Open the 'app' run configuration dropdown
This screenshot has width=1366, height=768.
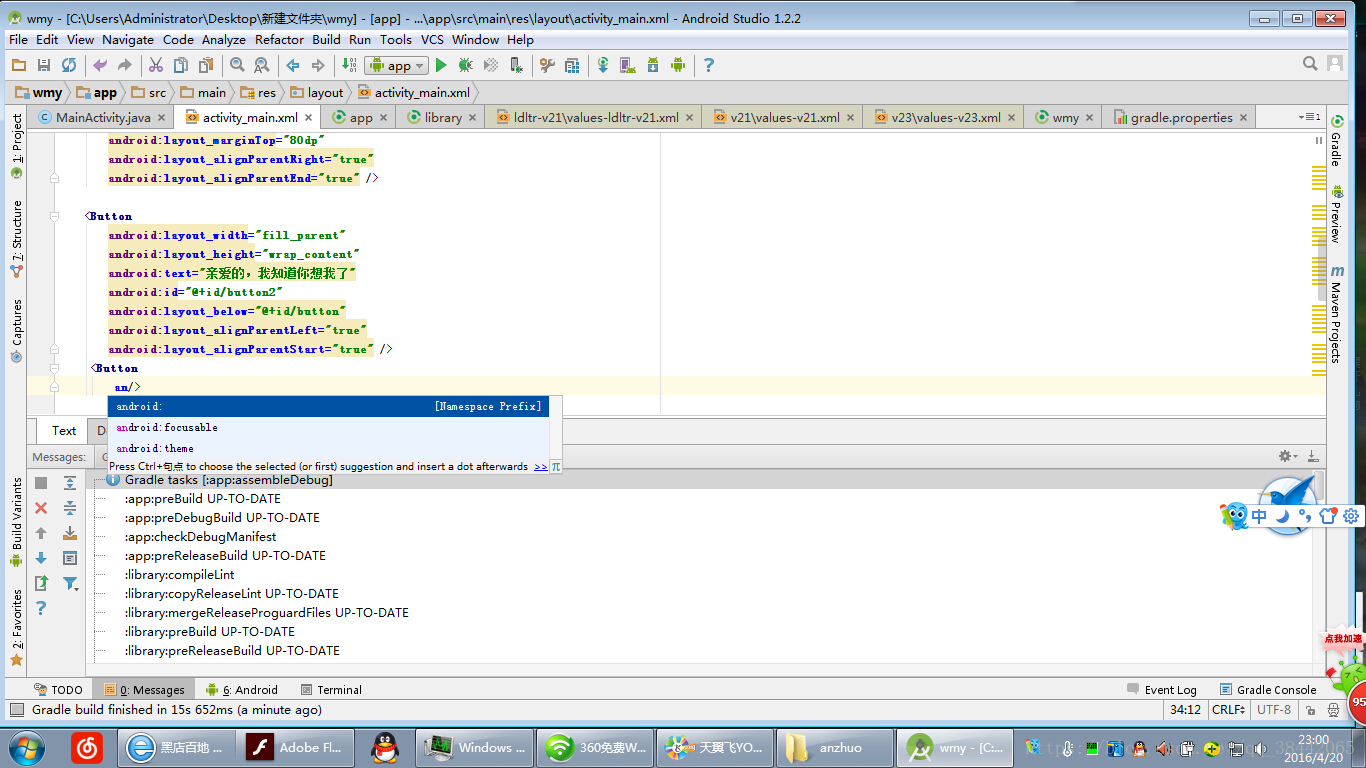click(396, 65)
